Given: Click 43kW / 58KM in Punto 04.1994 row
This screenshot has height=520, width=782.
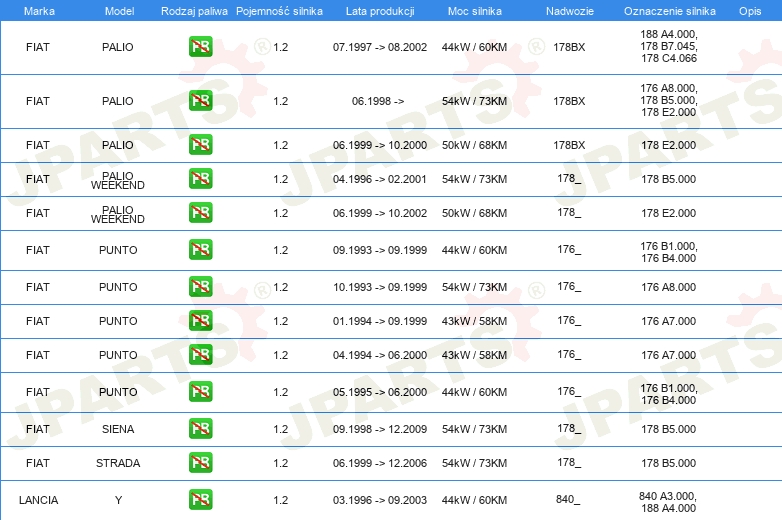Looking at the screenshot, I should point(474,355).
